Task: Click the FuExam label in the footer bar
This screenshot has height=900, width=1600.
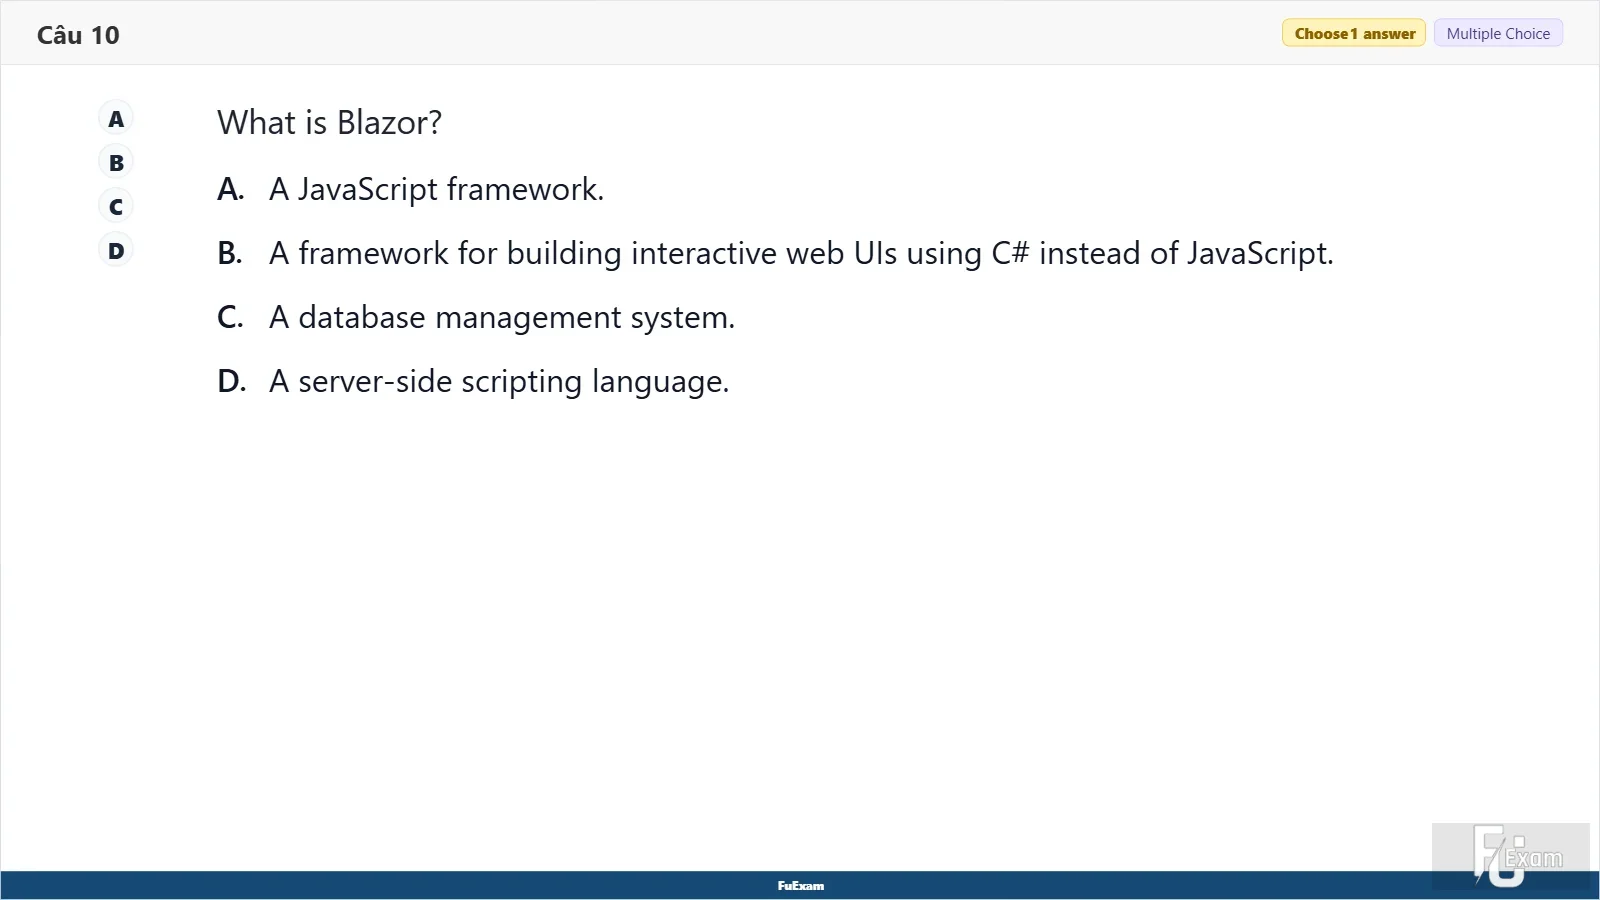Action: click(x=801, y=885)
